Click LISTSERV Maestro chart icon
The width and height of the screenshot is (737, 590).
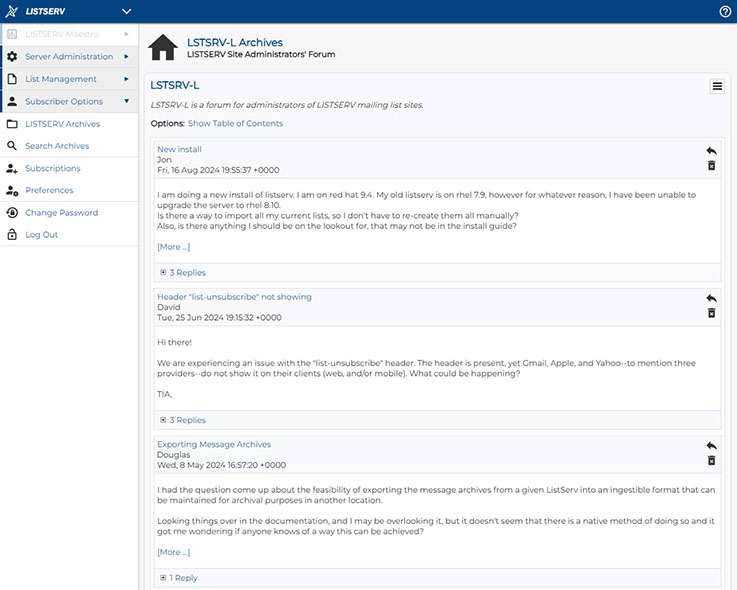(12, 34)
